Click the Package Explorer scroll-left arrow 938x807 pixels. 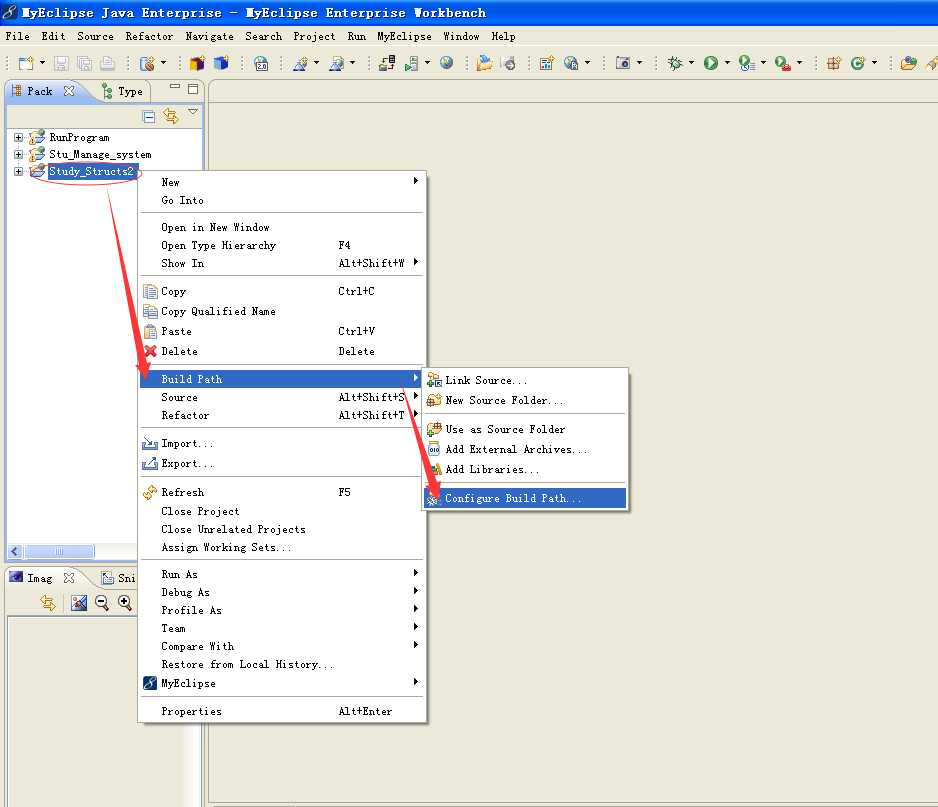pyautogui.click(x=16, y=551)
